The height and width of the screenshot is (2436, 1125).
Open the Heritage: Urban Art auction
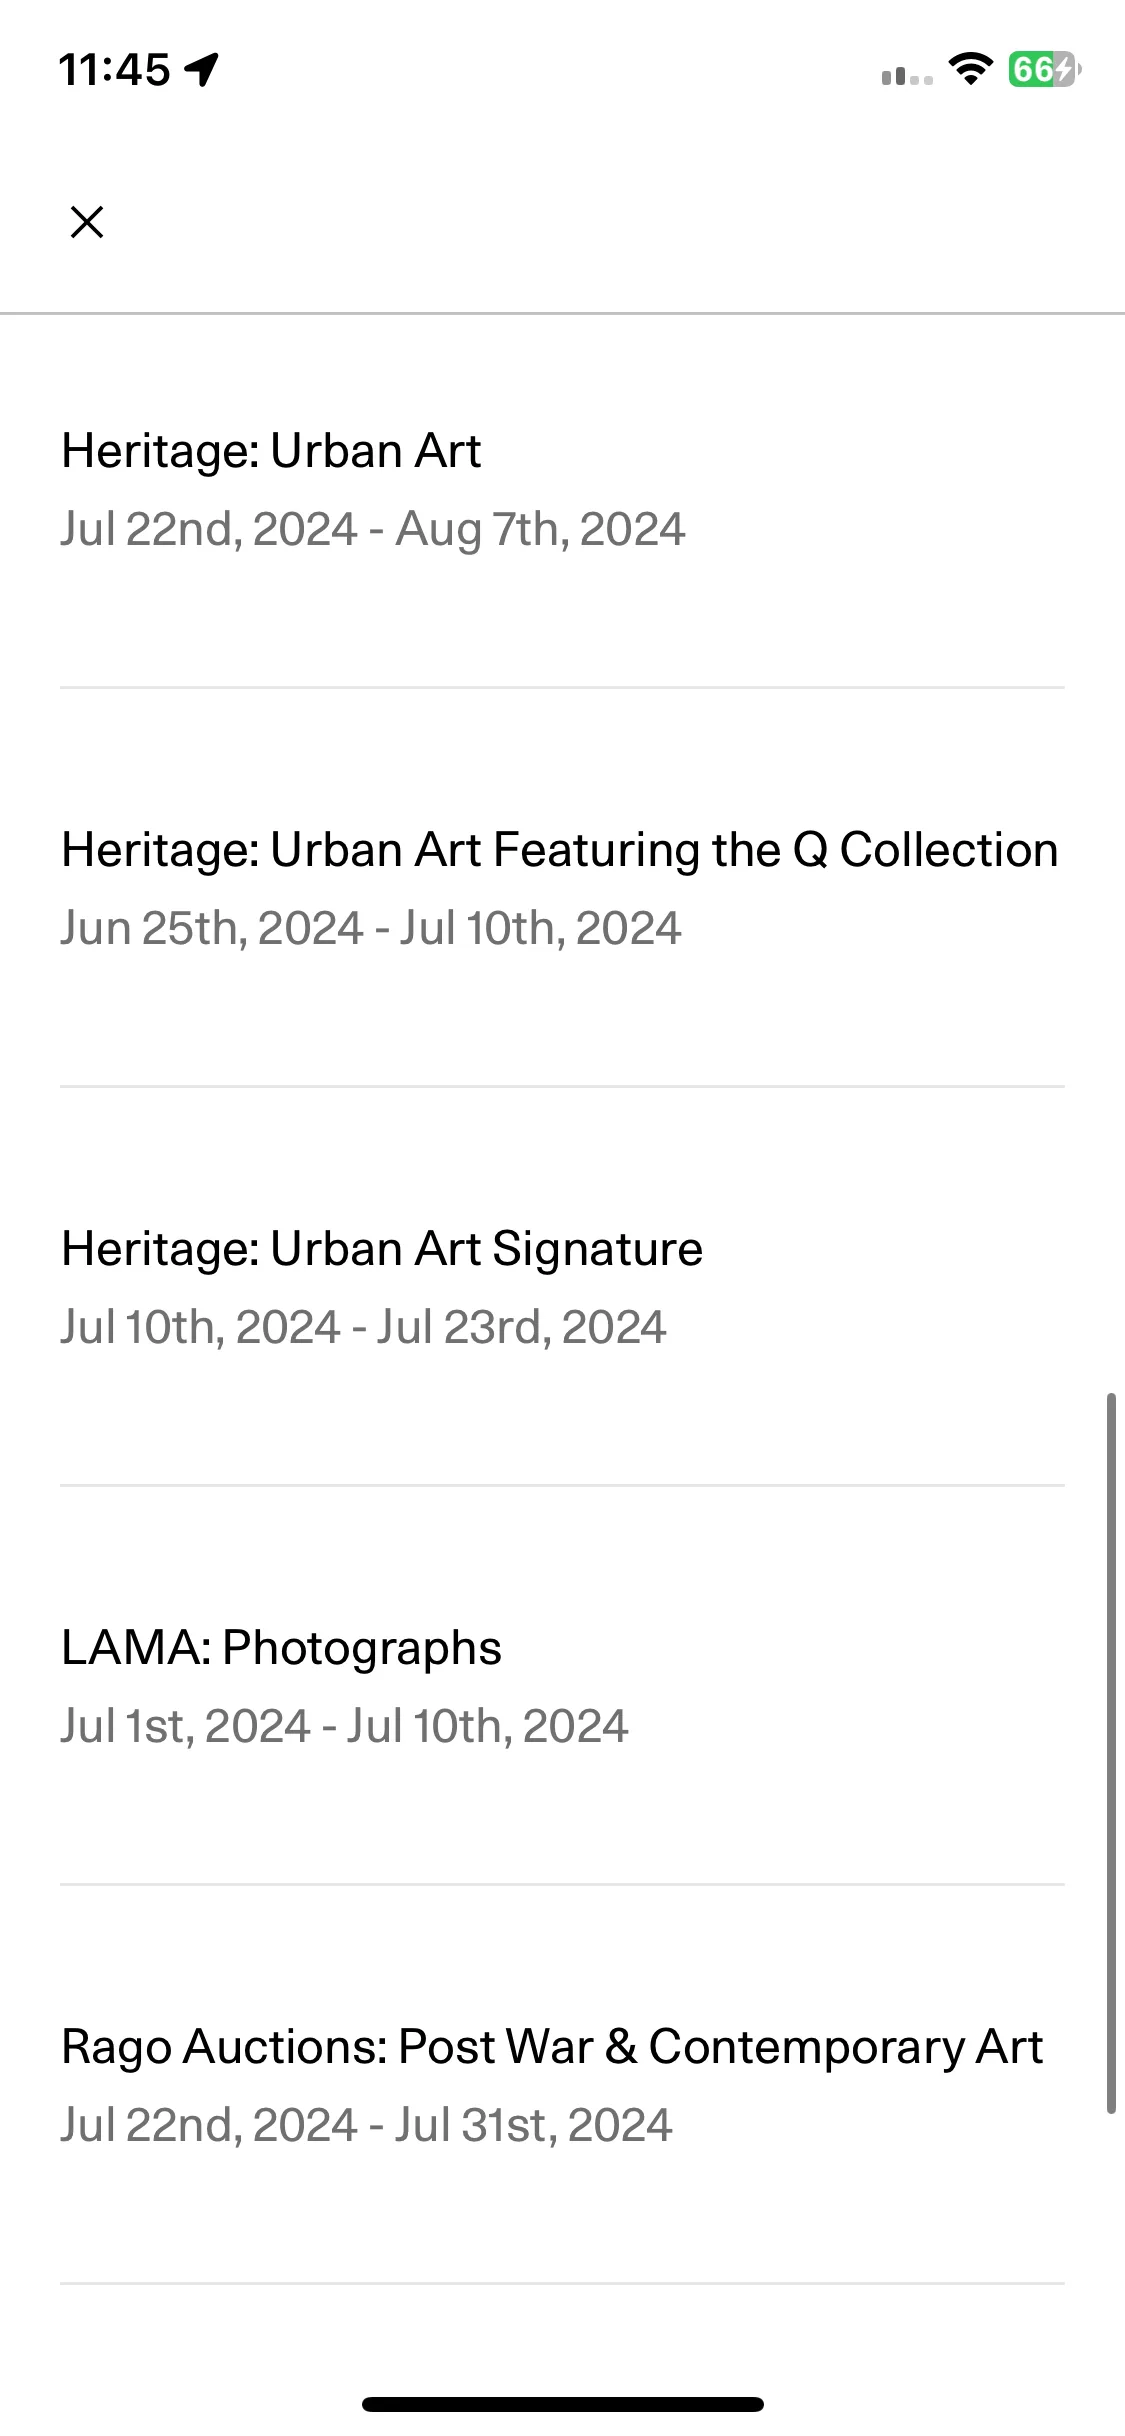coord(271,450)
